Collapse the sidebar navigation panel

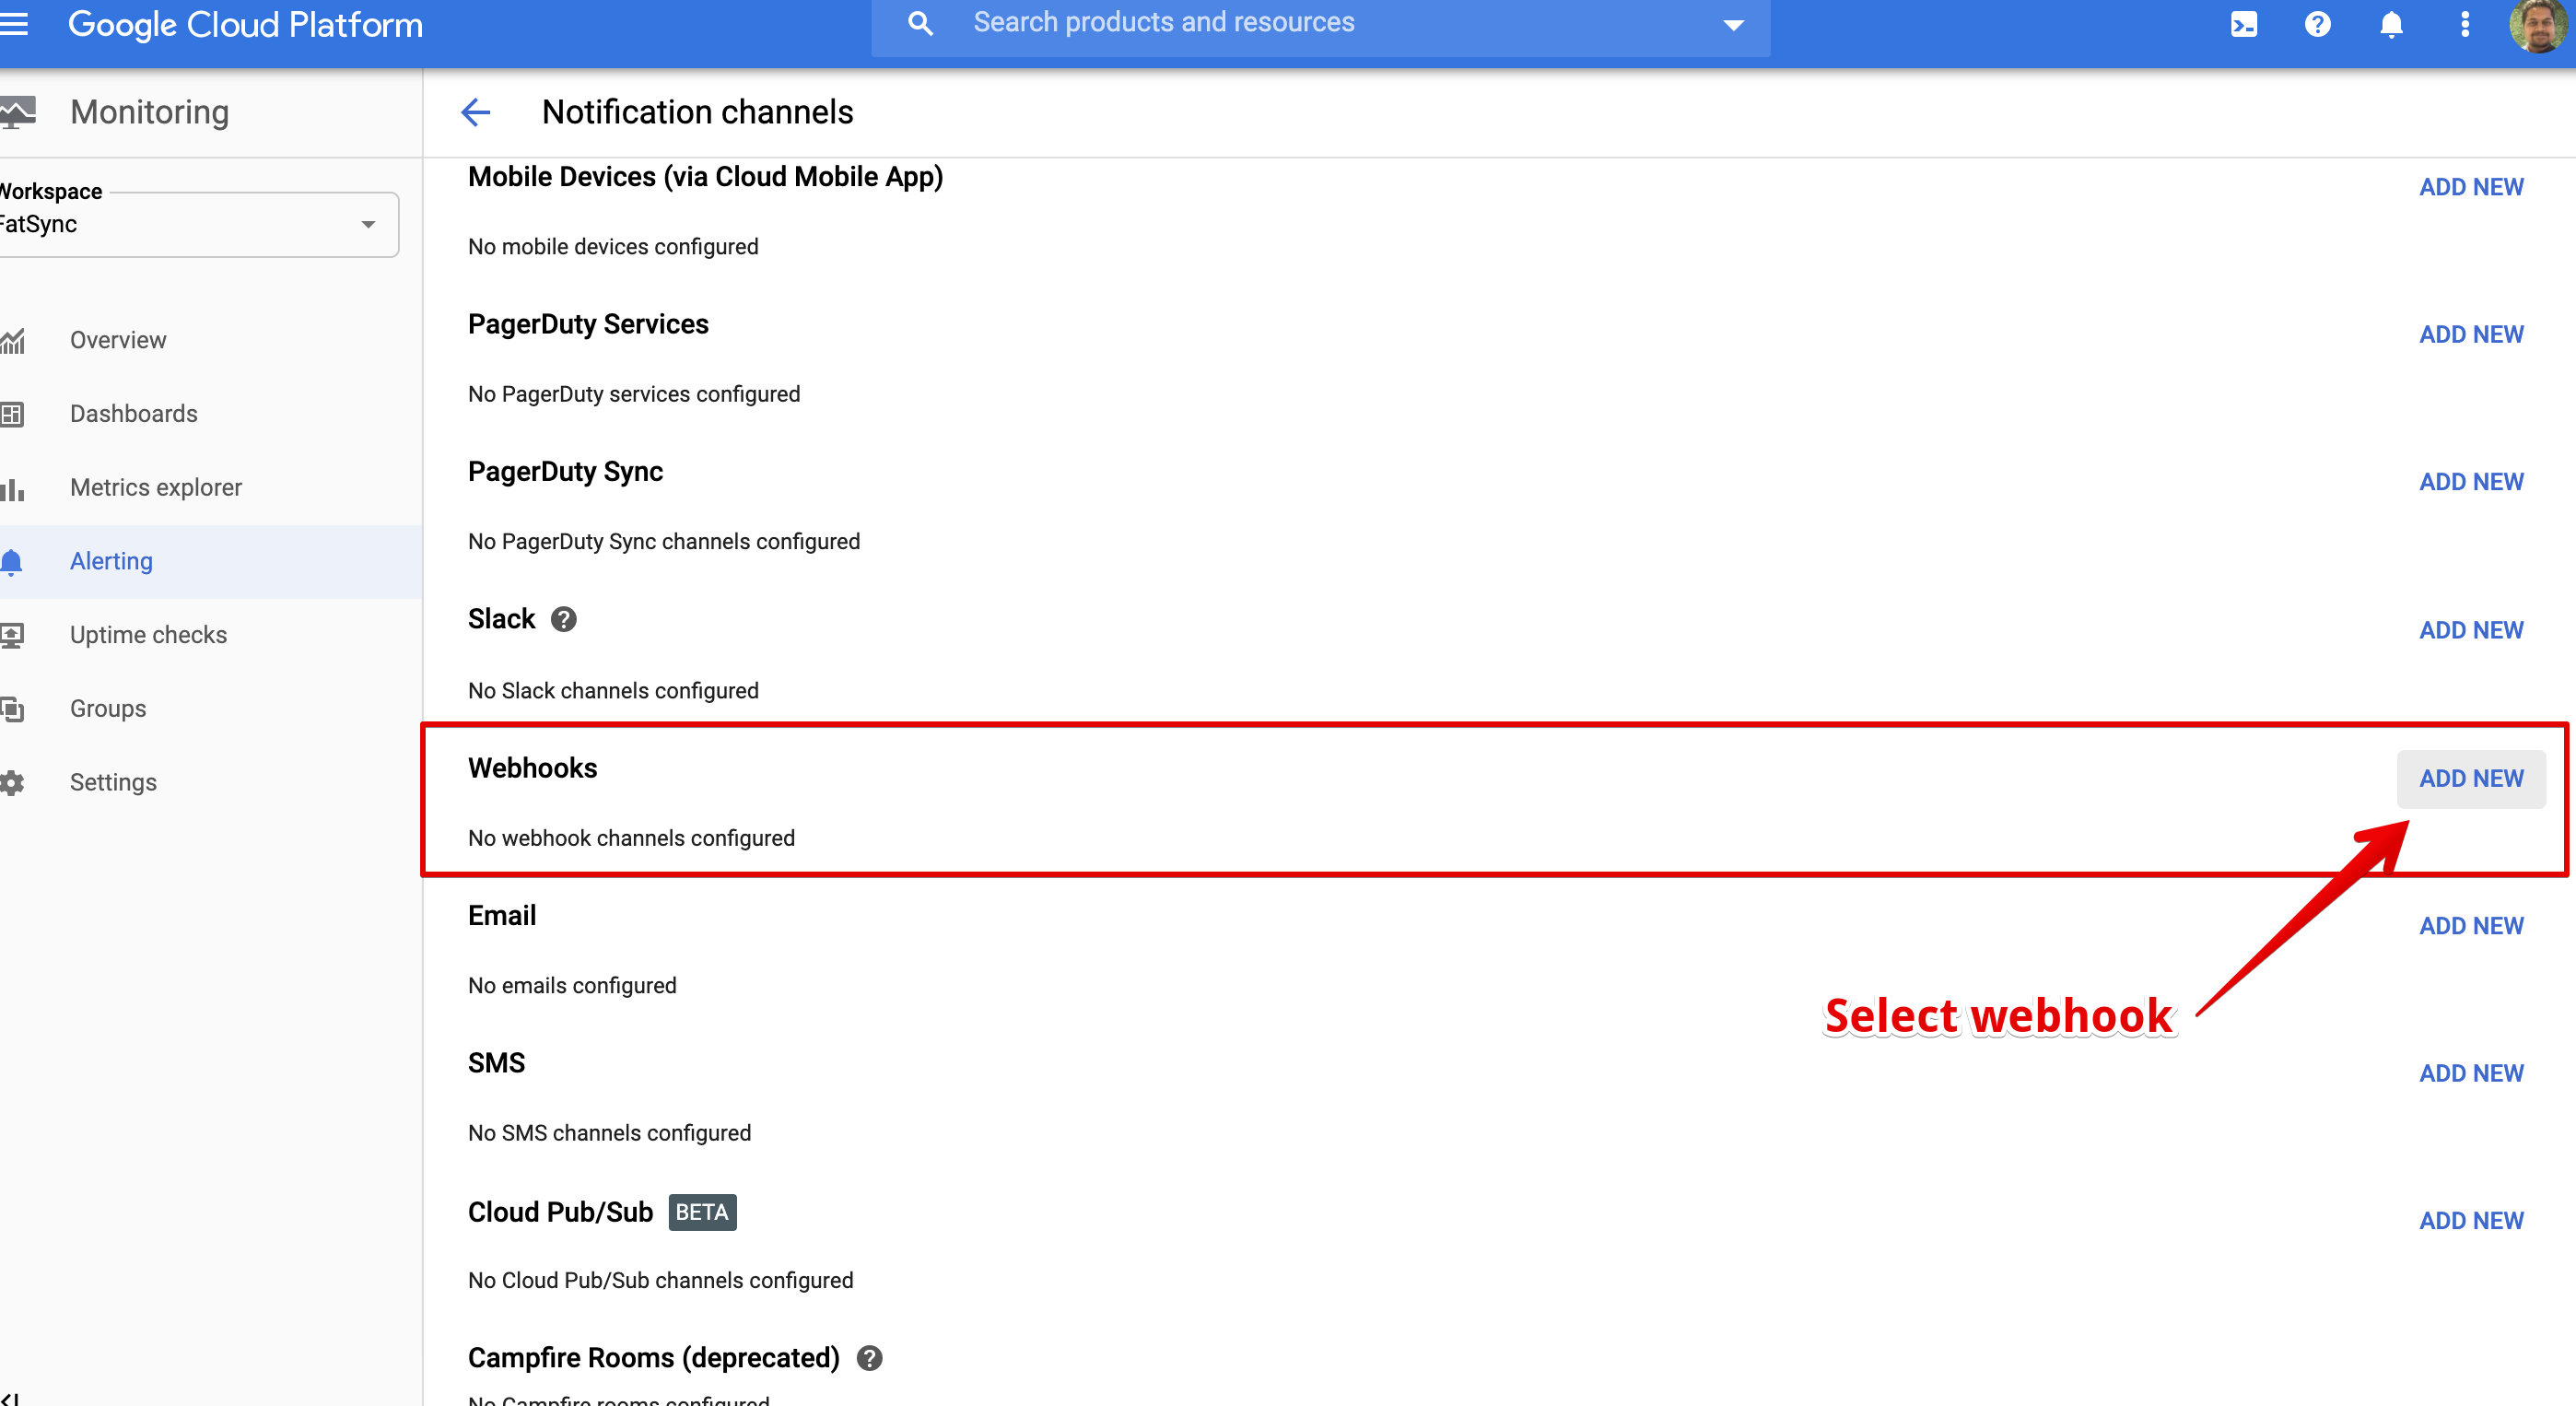[12, 1398]
